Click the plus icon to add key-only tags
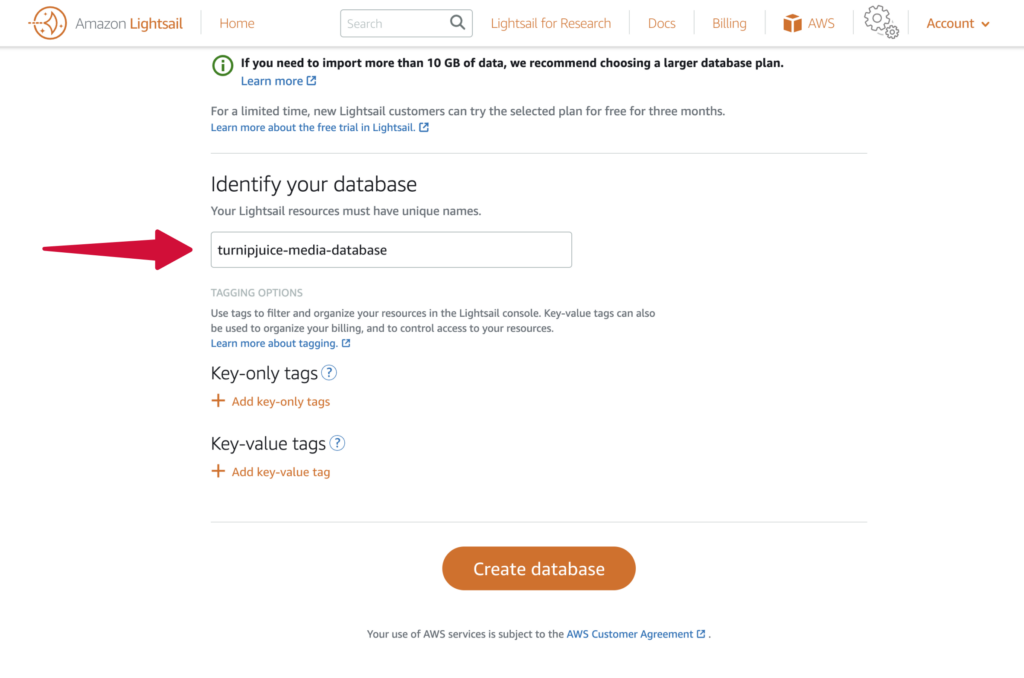This screenshot has height=678, width=1024. [218, 401]
